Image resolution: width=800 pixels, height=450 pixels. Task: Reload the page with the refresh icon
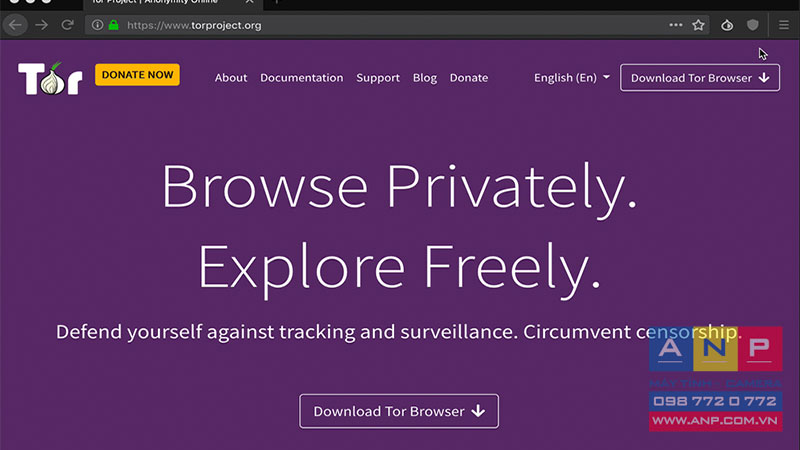(67, 24)
